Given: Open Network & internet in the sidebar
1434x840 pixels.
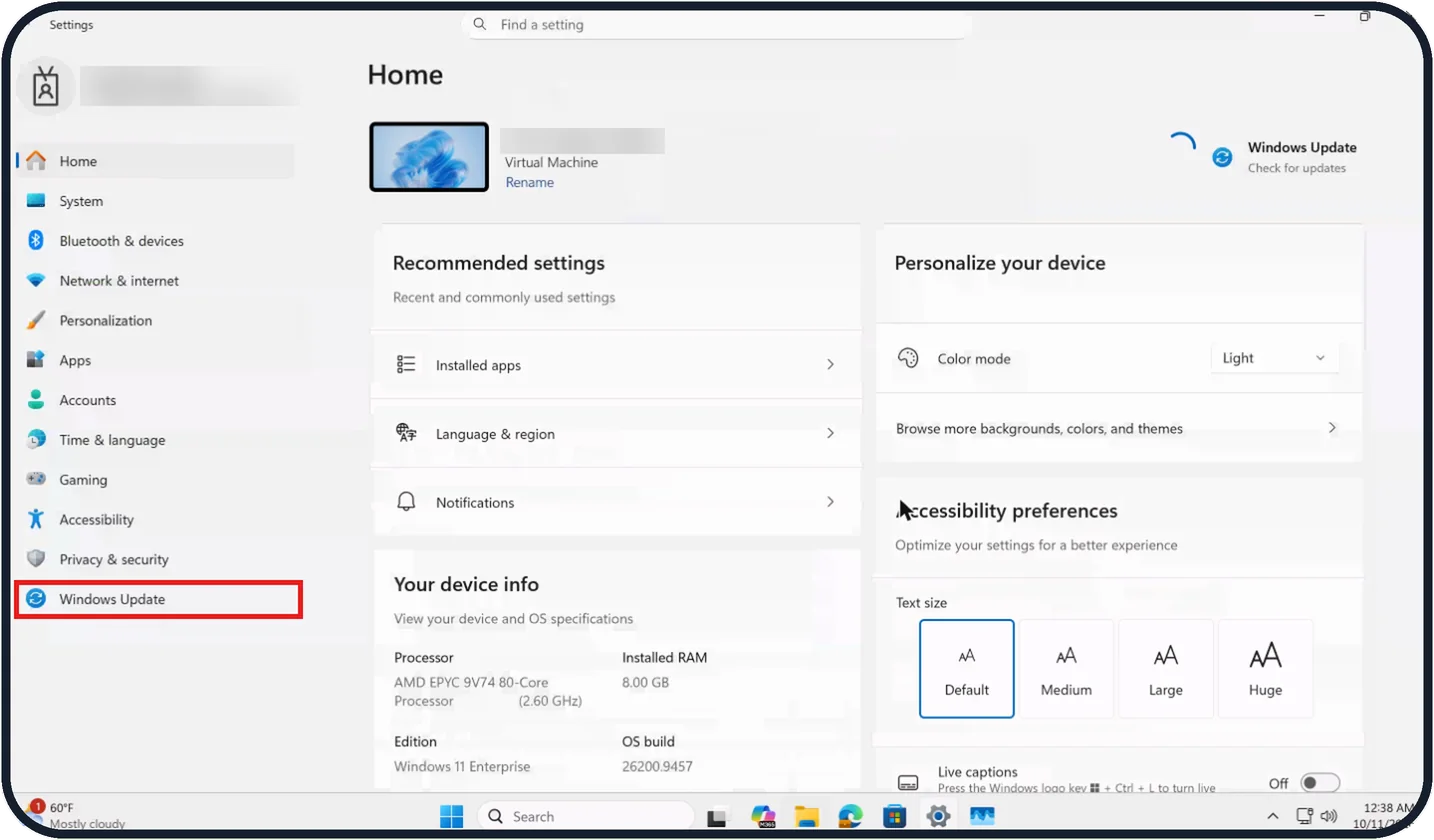Looking at the screenshot, I should point(155,281).
